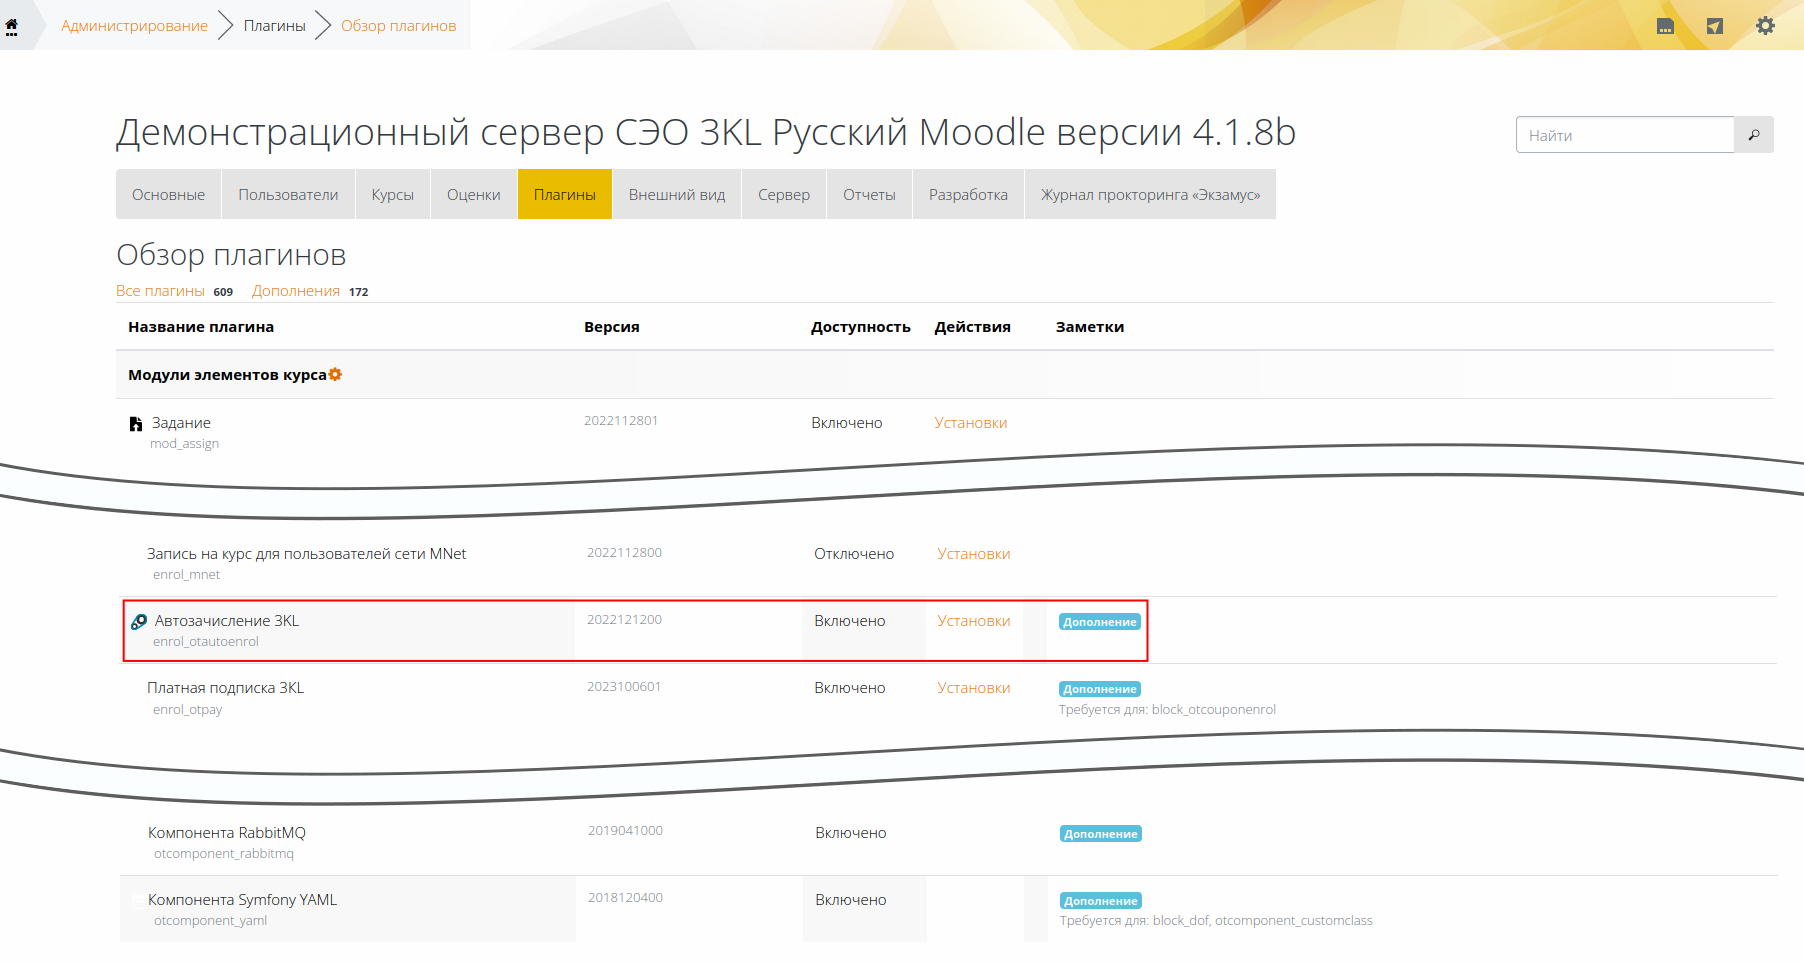Click gear icon next to Модули элементов курса

(335, 374)
